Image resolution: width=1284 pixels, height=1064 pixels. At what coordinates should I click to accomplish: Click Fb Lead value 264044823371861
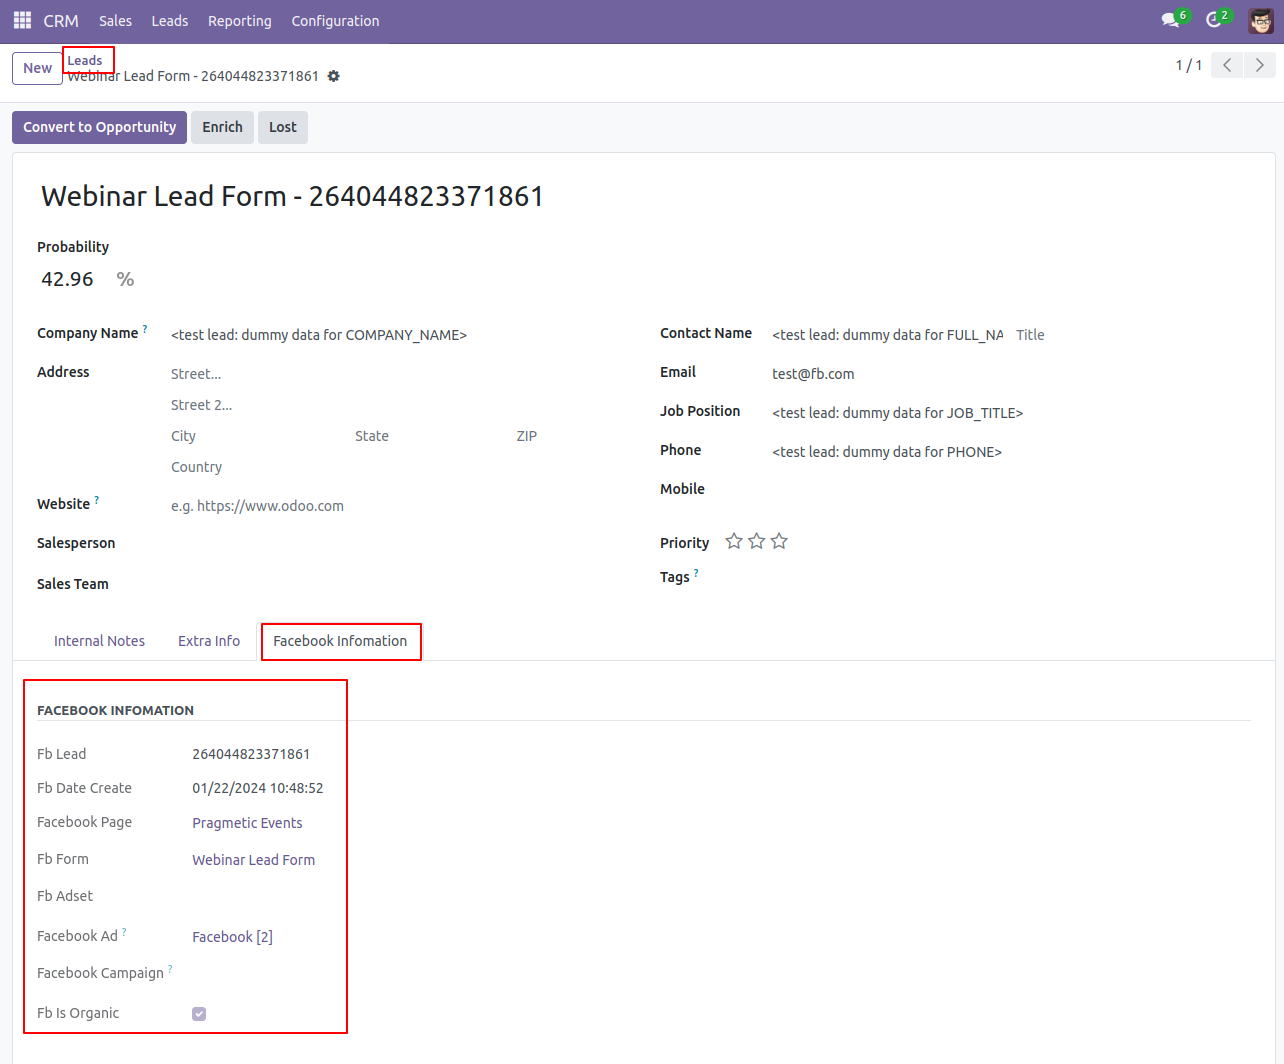tap(251, 754)
